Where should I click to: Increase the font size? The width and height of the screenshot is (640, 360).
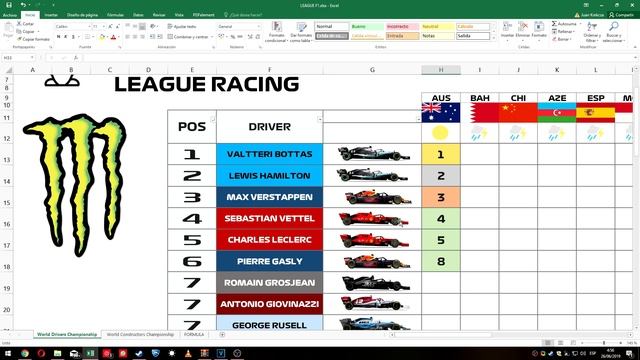pos(110,27)
